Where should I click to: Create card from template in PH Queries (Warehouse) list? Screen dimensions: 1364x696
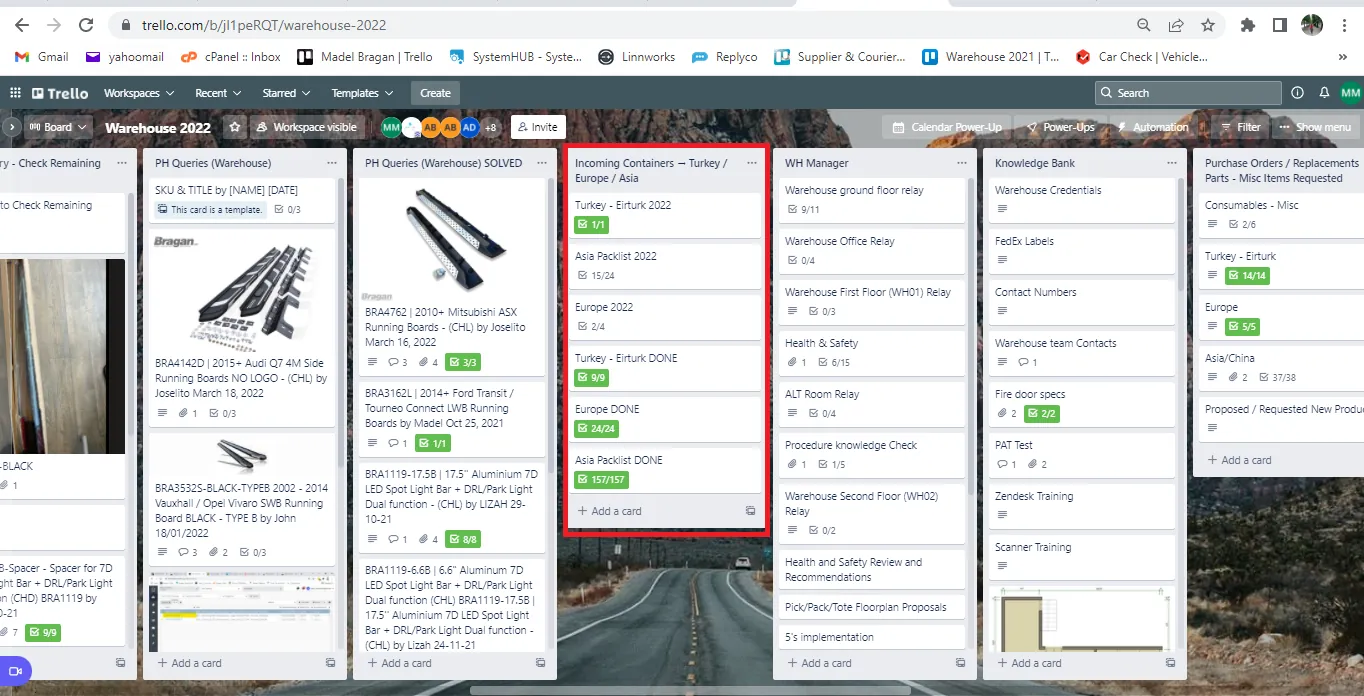(x=330, y=663)
